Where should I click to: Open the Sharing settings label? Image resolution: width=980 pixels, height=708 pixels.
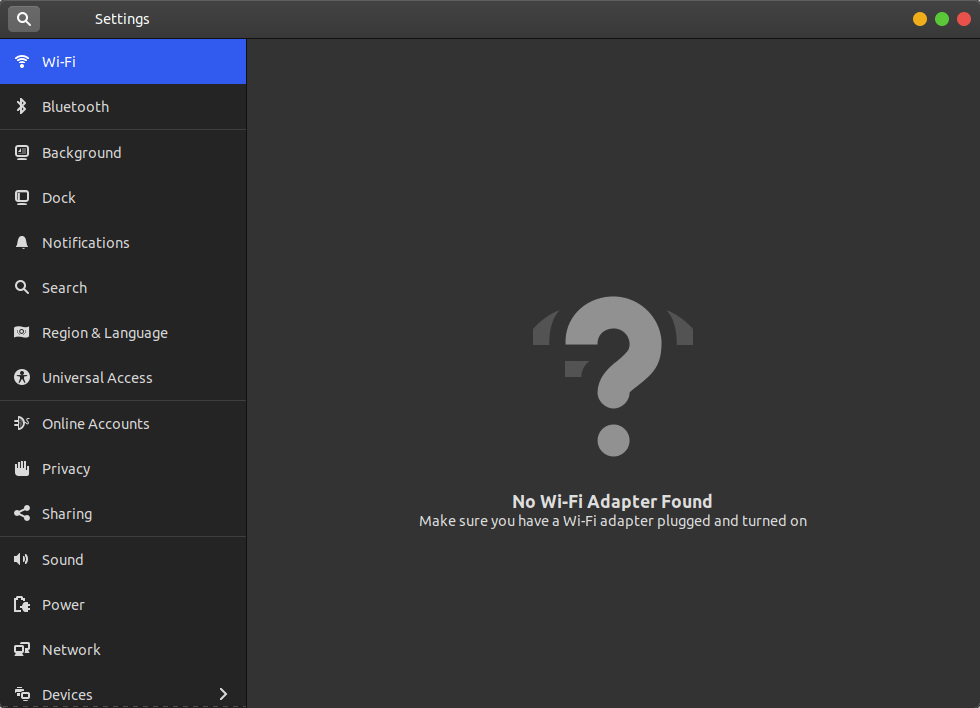tap(67, 514)
